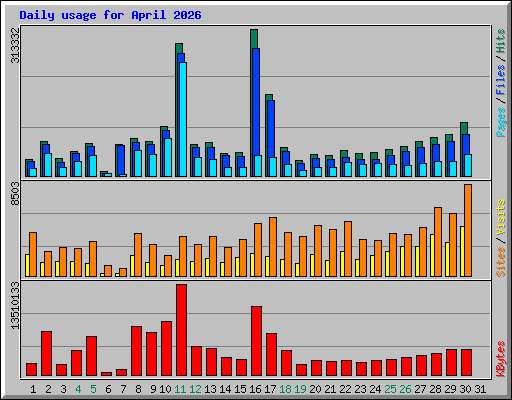Screen dimensions: 512x400
Task: Click the red KBytes bar for day 8
Action: click(x=136, y=351)
